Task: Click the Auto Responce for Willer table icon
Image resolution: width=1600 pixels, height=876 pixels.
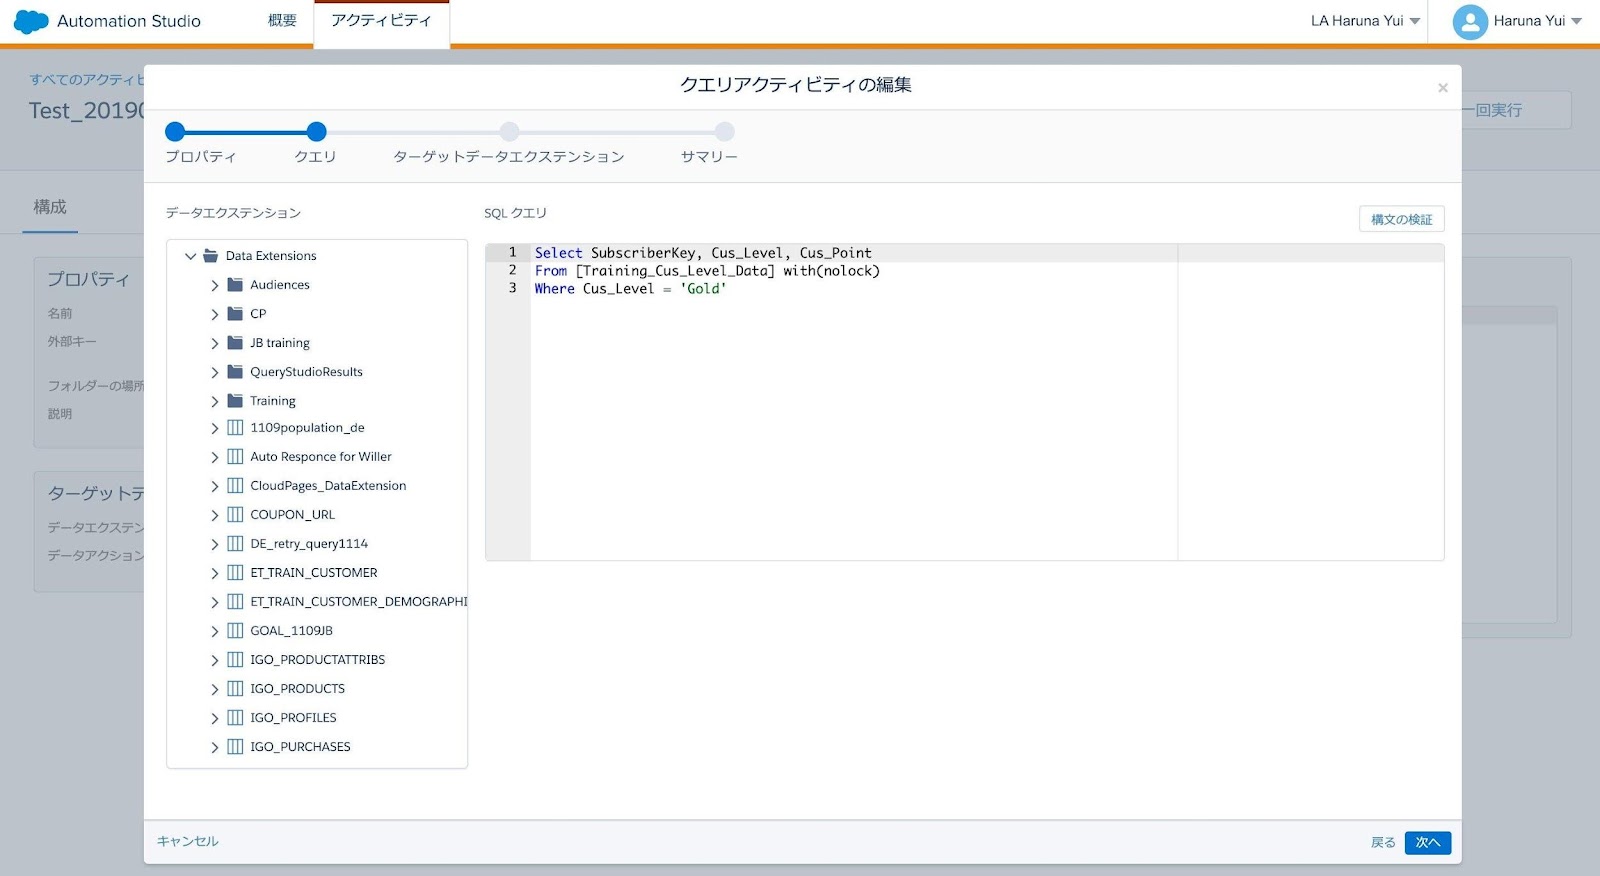Action: point(235,457)
